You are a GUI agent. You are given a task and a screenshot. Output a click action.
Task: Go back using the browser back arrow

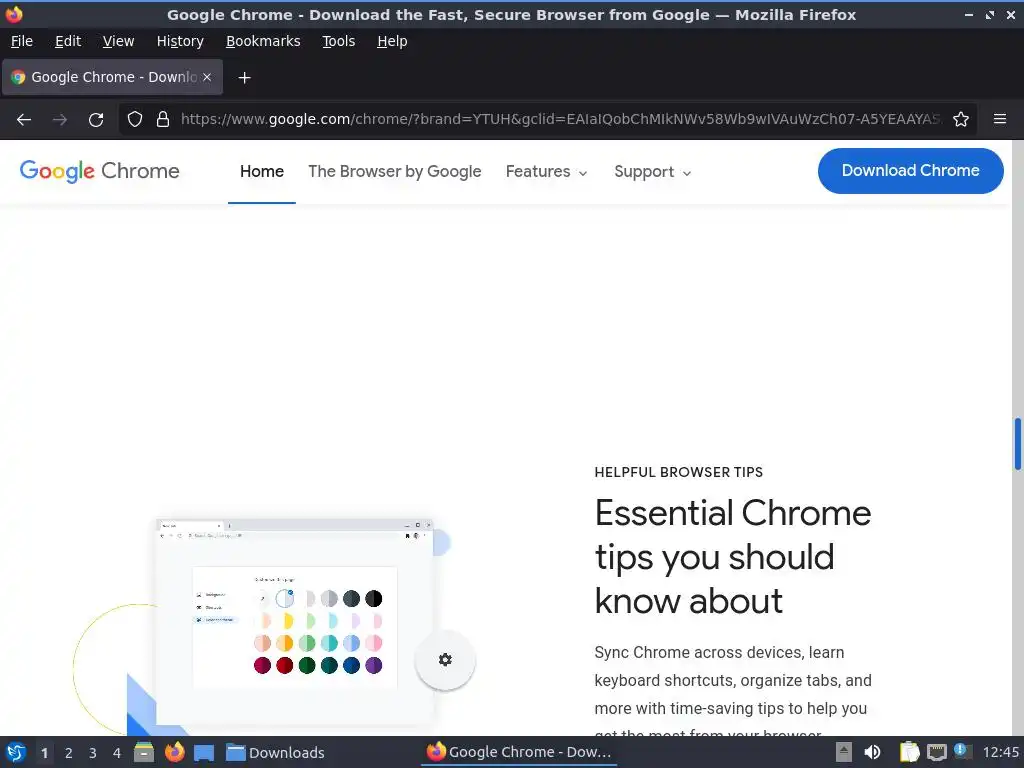point(24,120)
